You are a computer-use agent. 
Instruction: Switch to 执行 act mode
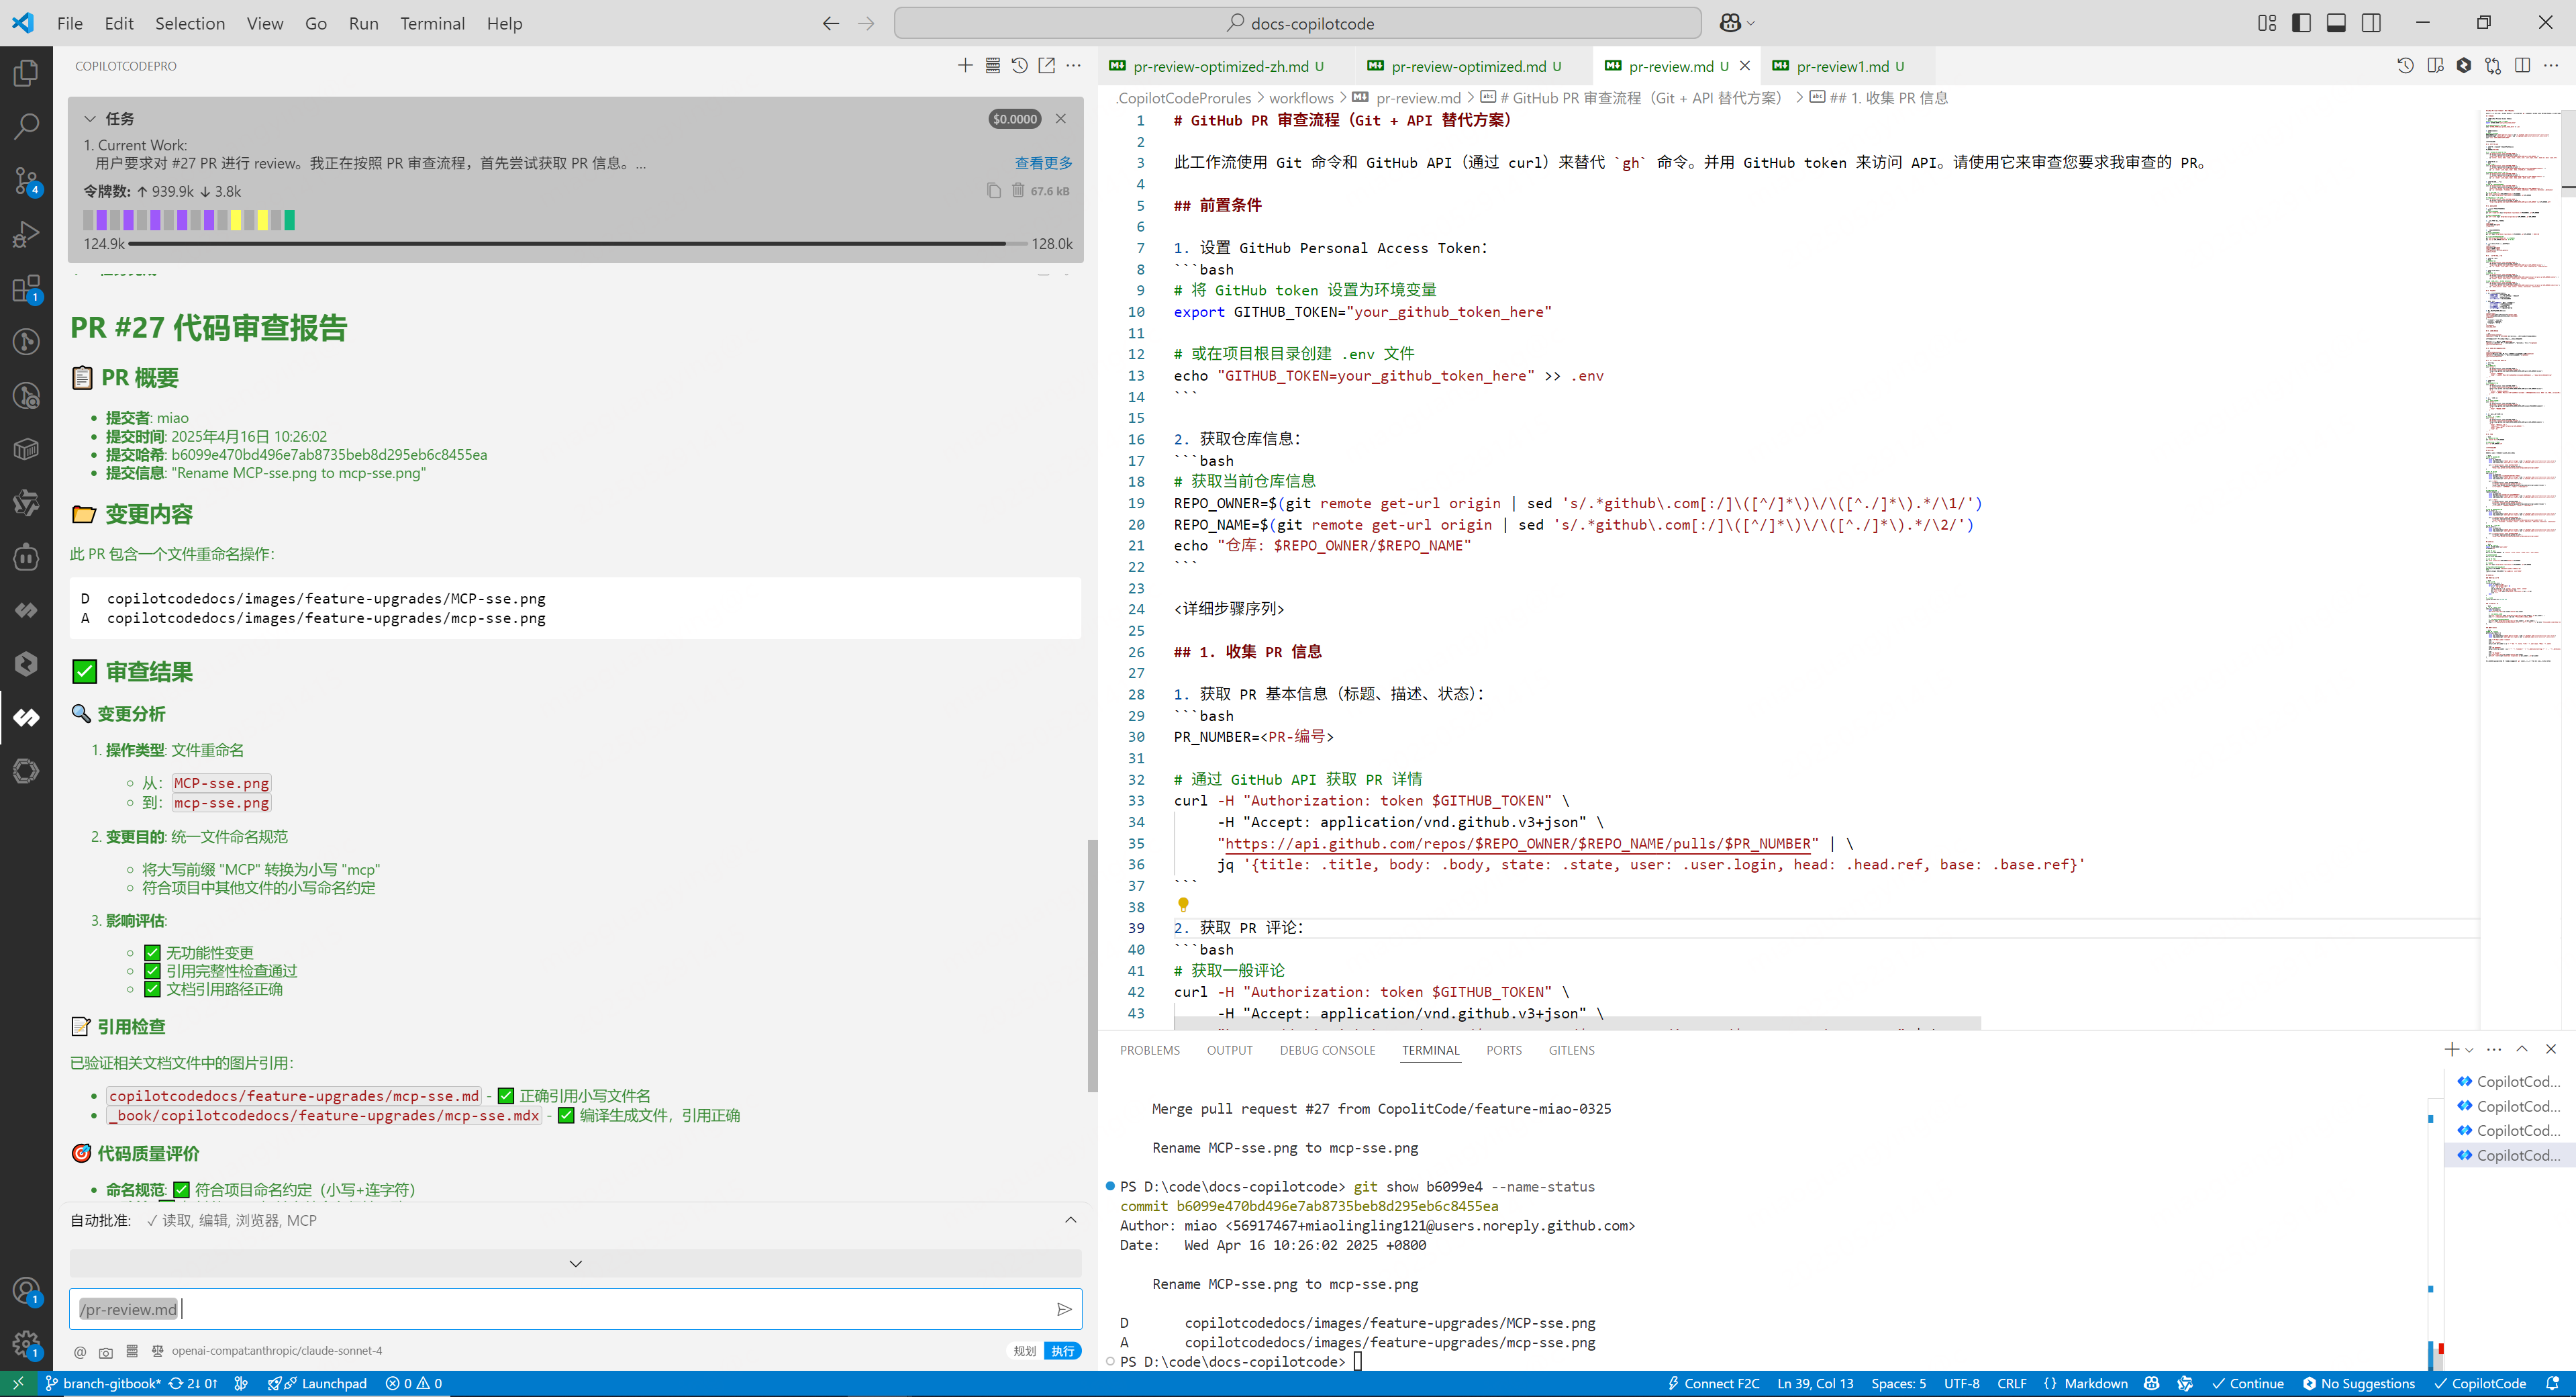click(x=1063, y=1351)
